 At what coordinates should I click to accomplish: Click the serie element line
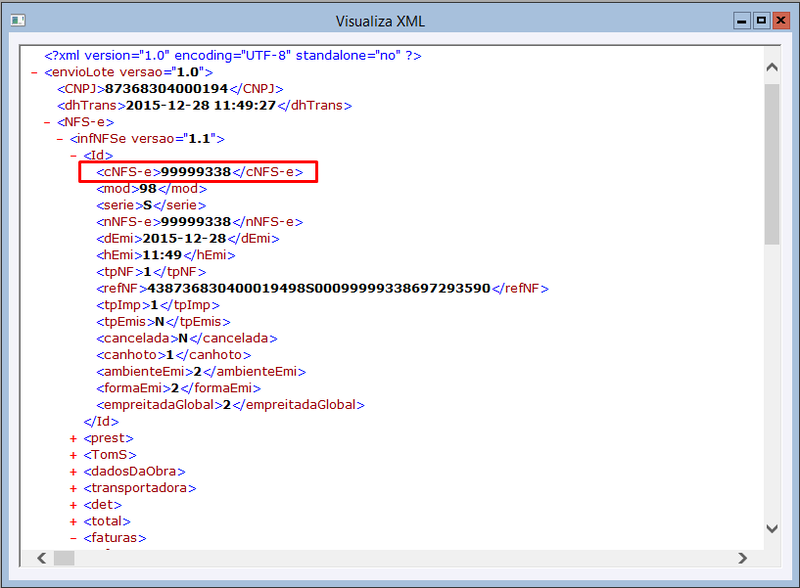(151, 205)
